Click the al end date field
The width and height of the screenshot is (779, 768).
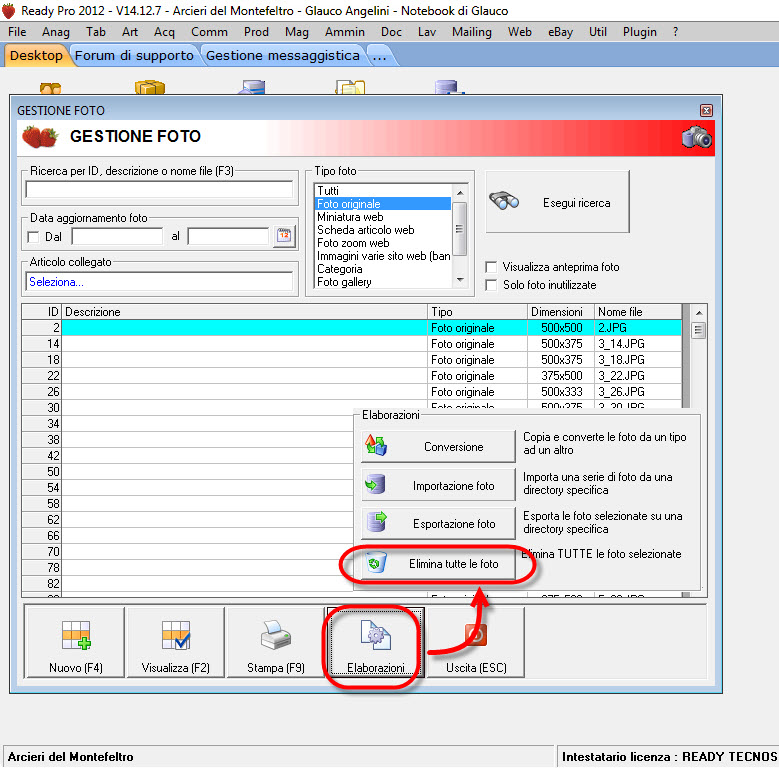228,236
